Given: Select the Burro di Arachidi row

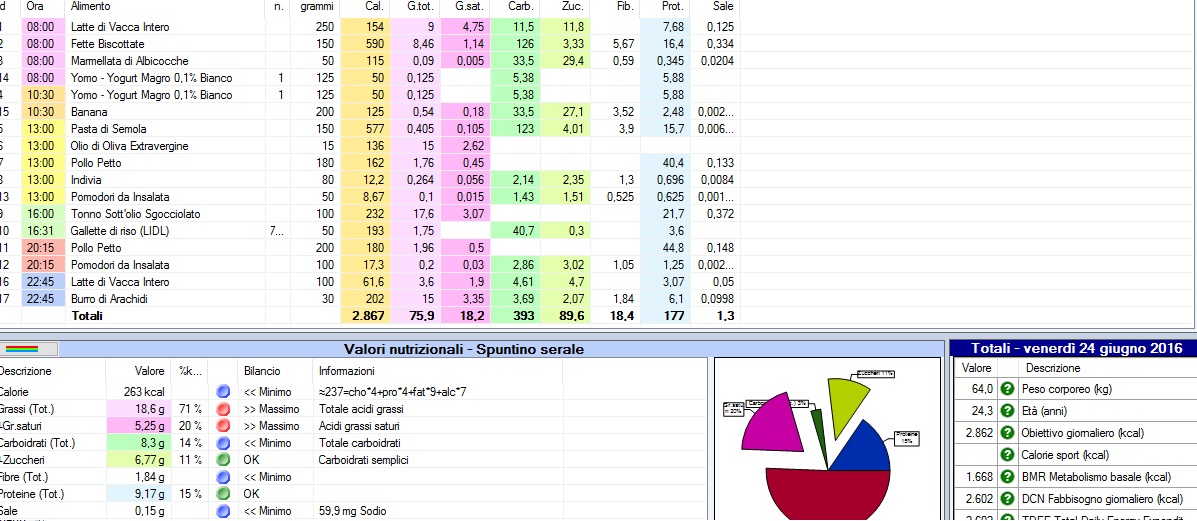Looking at the screenshot, I should [110, 299].
